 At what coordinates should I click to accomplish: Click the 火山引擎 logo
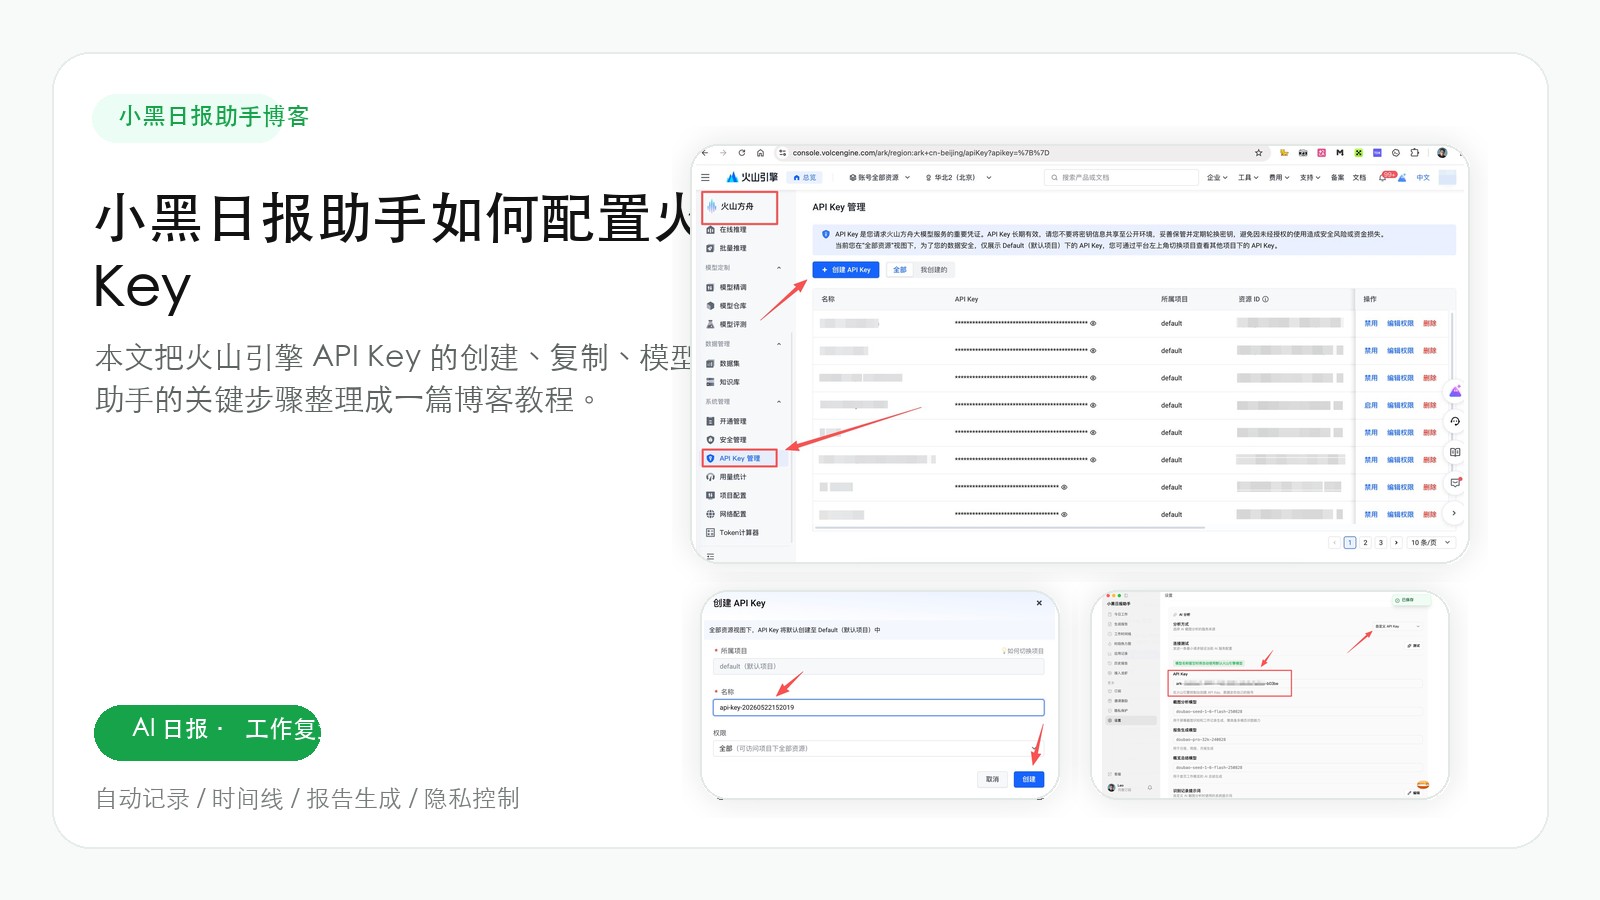coord(752,177)
